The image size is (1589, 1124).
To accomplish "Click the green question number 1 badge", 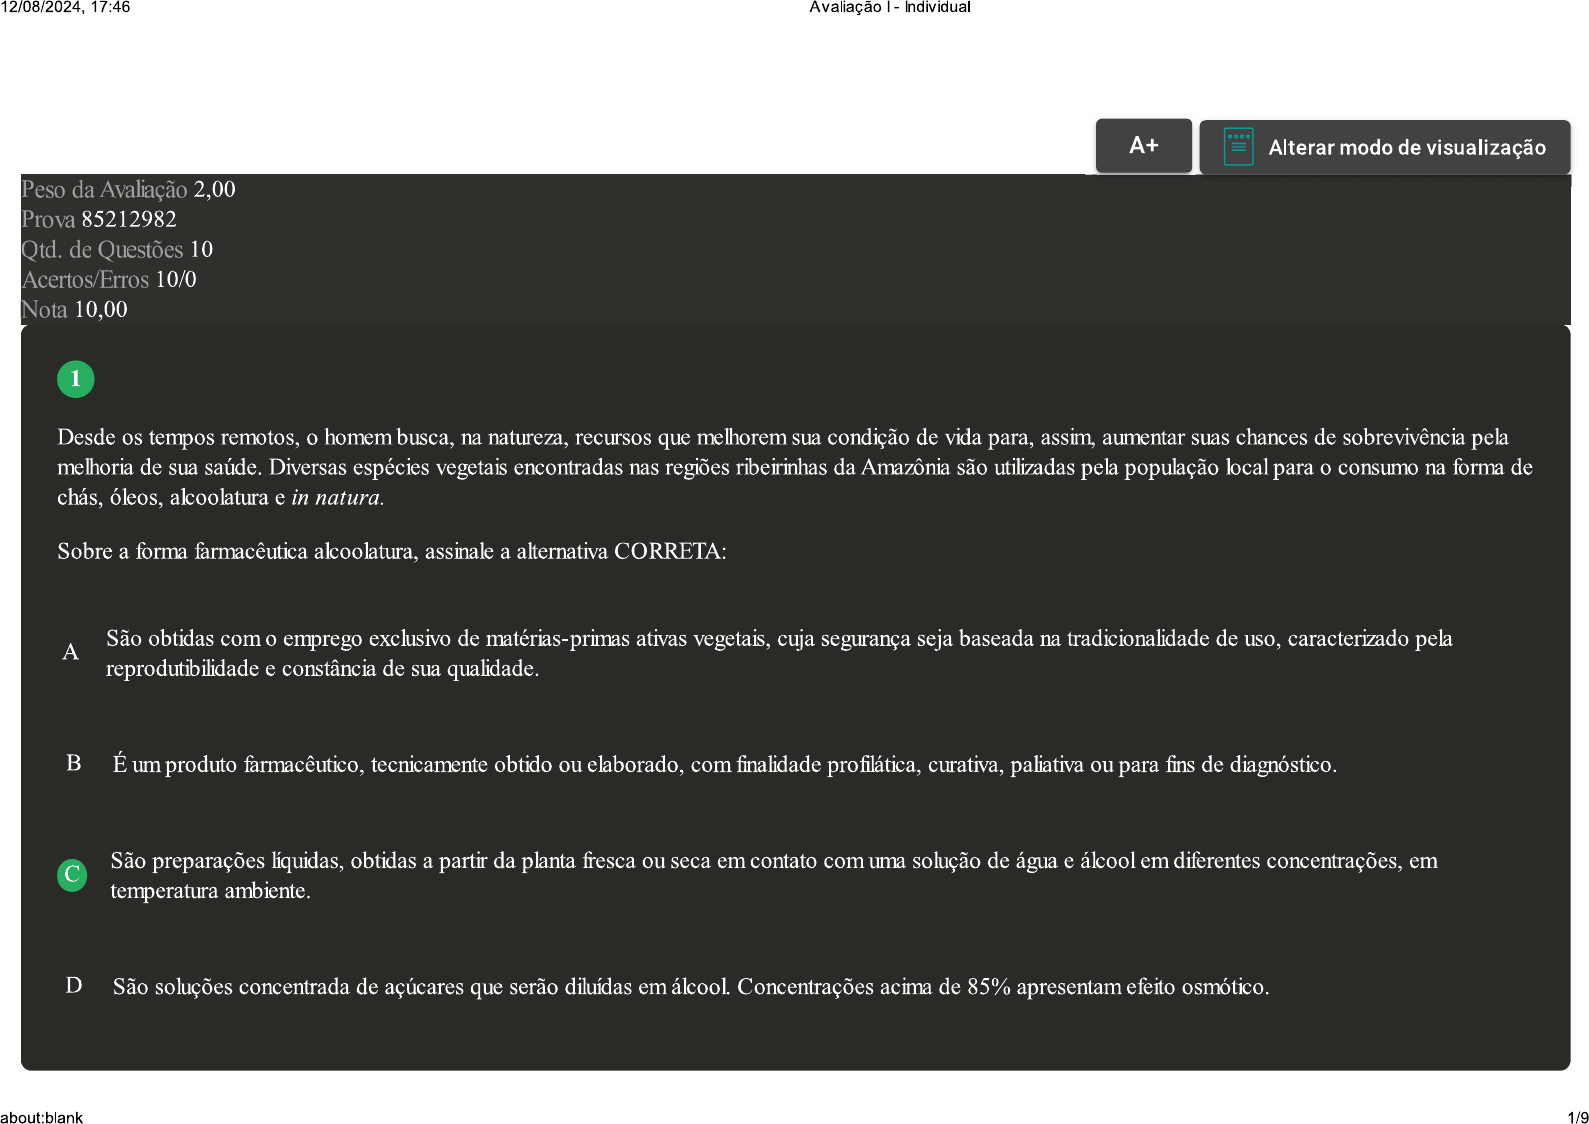I will 75,379.
